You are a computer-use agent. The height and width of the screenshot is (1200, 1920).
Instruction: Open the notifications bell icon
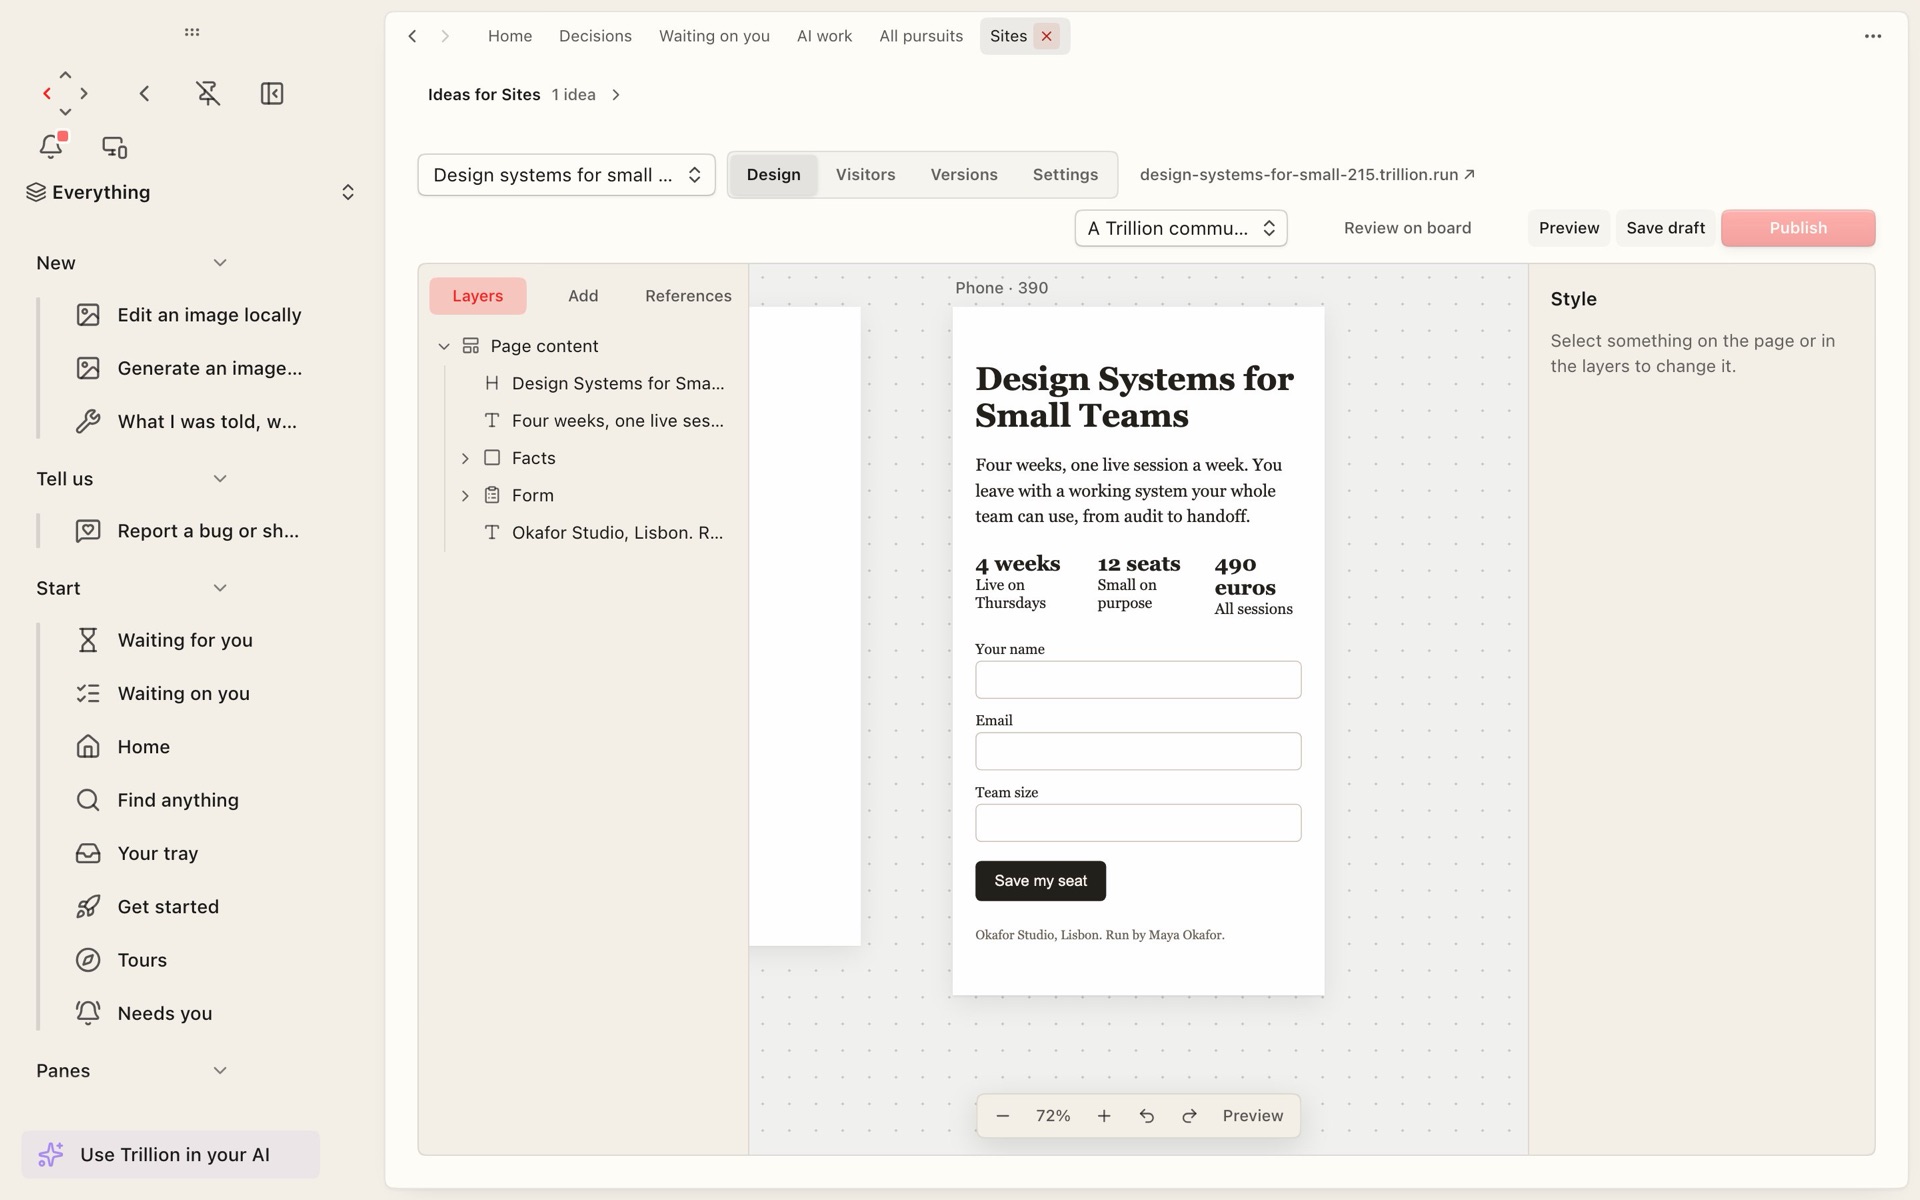(x=51, y=147)
